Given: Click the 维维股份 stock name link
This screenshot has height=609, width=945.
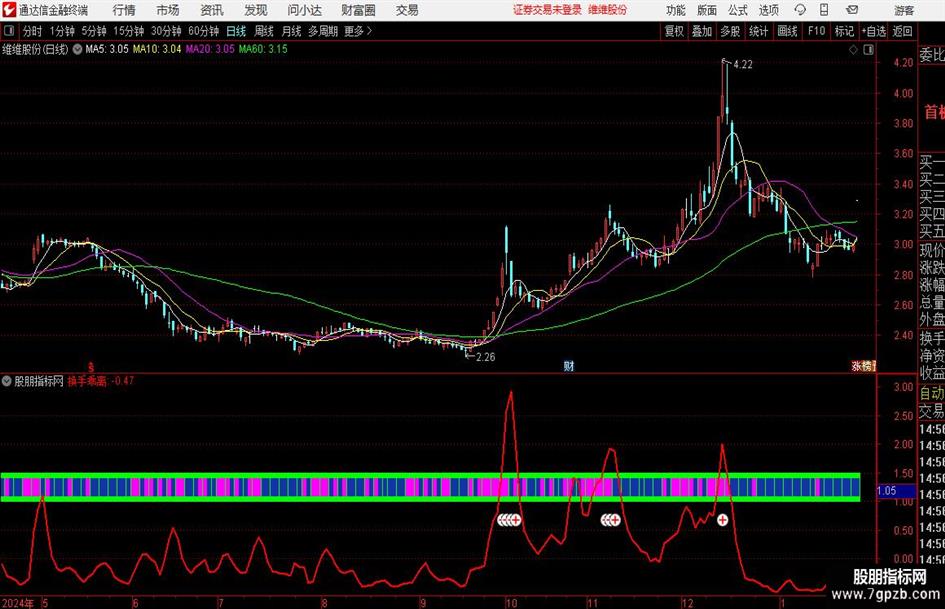Looking at the screenshot, I should point(608,10).
